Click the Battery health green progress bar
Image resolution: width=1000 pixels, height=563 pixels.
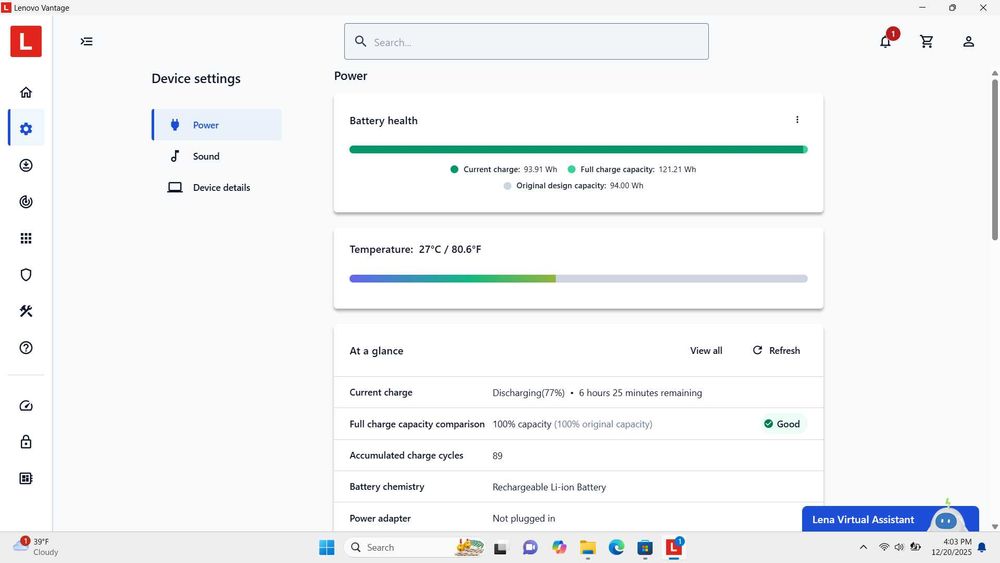point(578,149)
